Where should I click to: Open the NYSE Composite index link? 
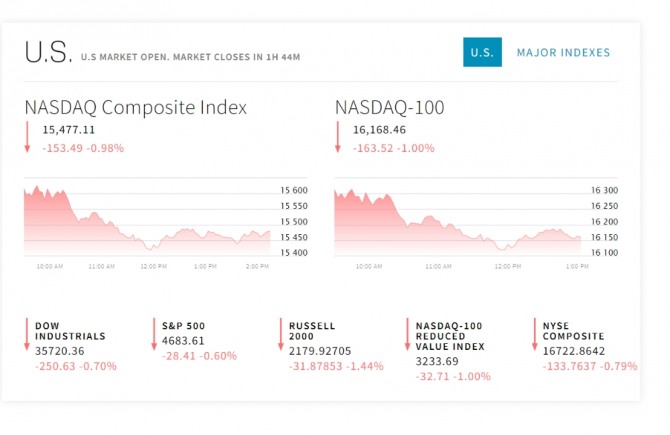tap(574, 331)
